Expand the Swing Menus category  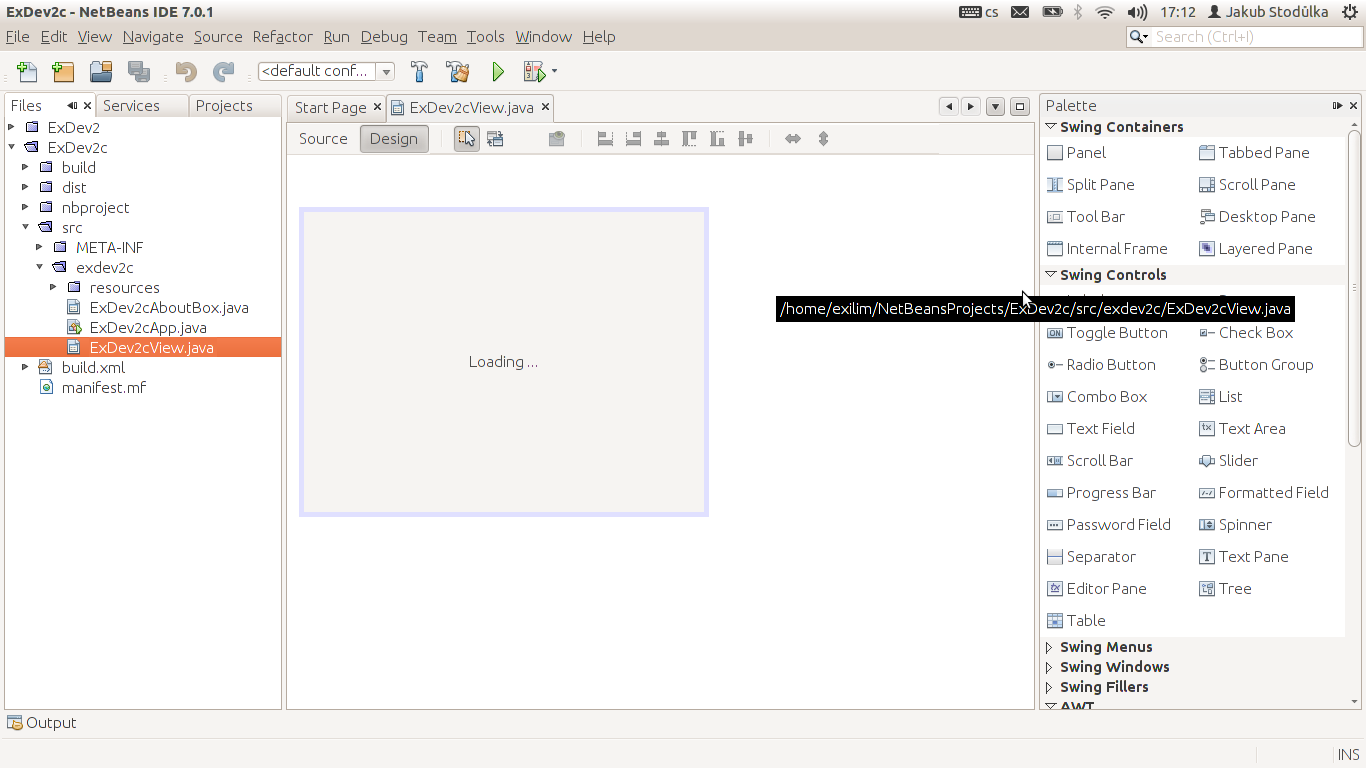tap(1050, 647)
